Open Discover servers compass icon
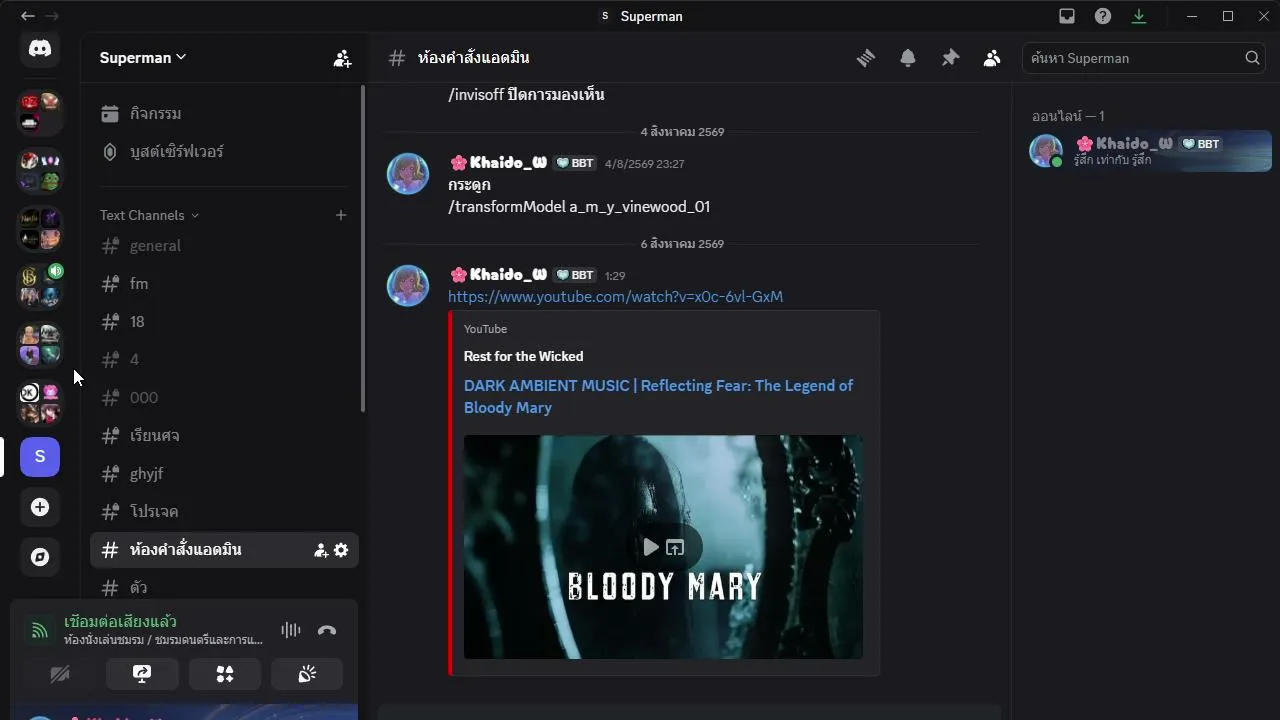The width and height of the screenshot is (1280, 720). click(40, 557)
